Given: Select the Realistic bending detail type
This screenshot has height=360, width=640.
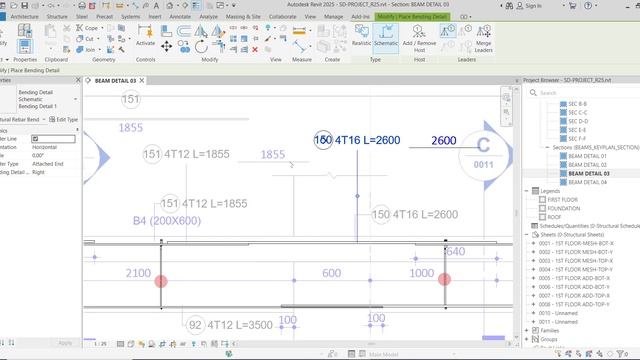Looking at the screenshot, I should [x=361, y=35].
